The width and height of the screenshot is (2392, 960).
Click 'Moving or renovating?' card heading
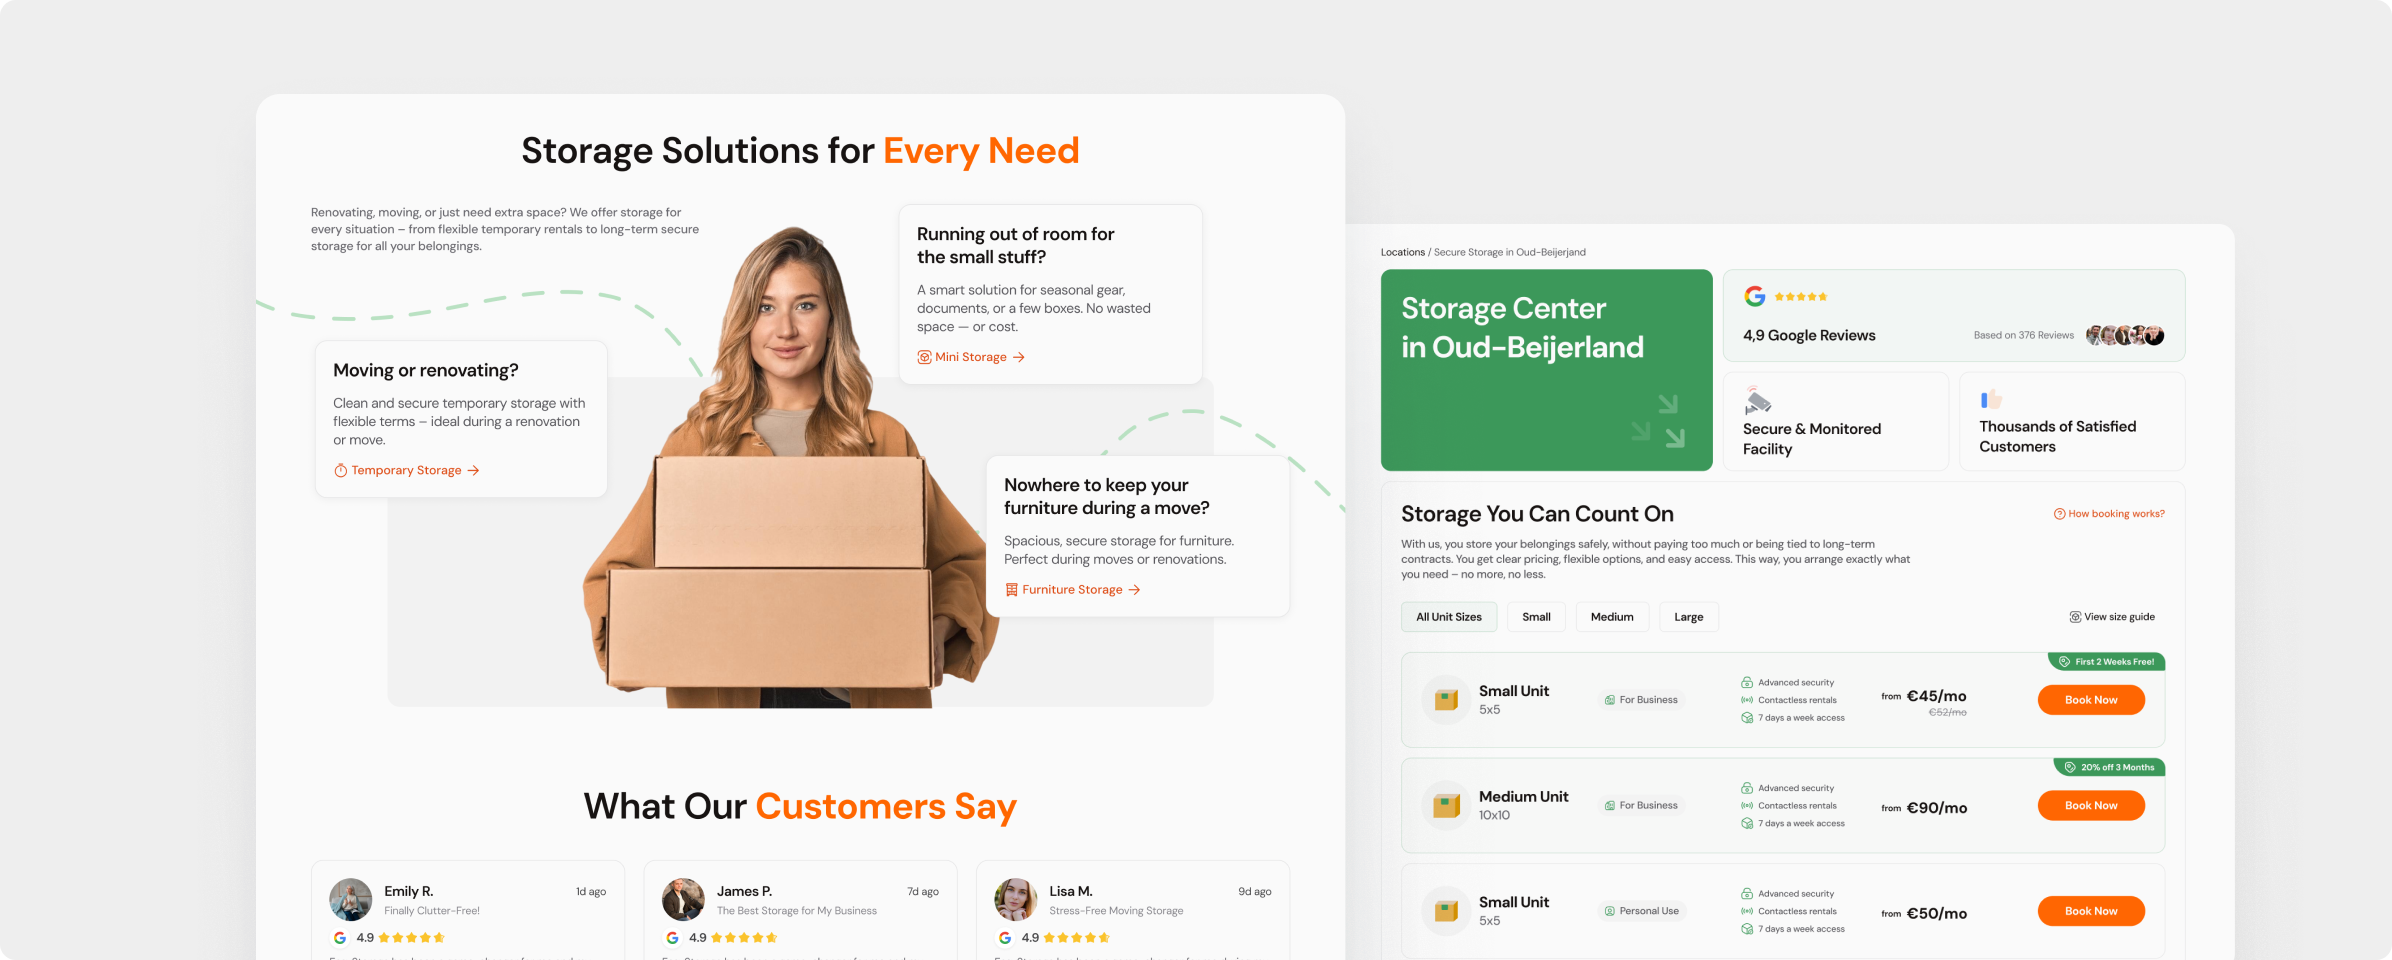click(425, 371)
